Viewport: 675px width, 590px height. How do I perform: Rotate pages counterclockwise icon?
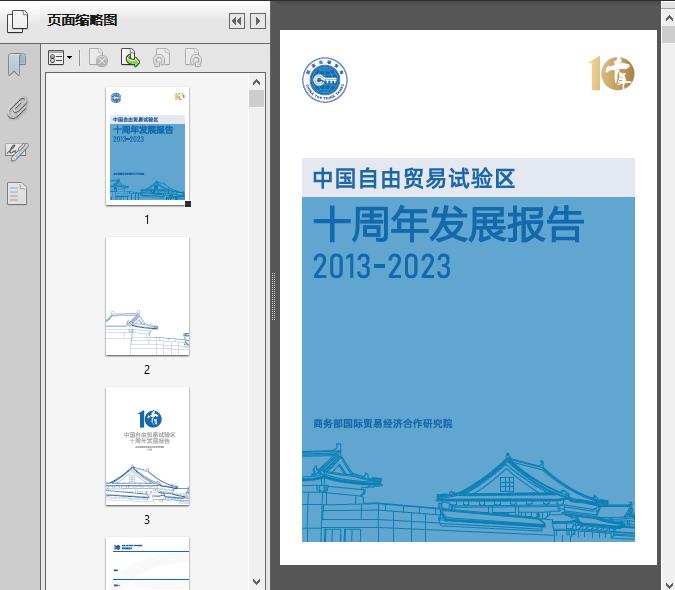coord(161,58)
